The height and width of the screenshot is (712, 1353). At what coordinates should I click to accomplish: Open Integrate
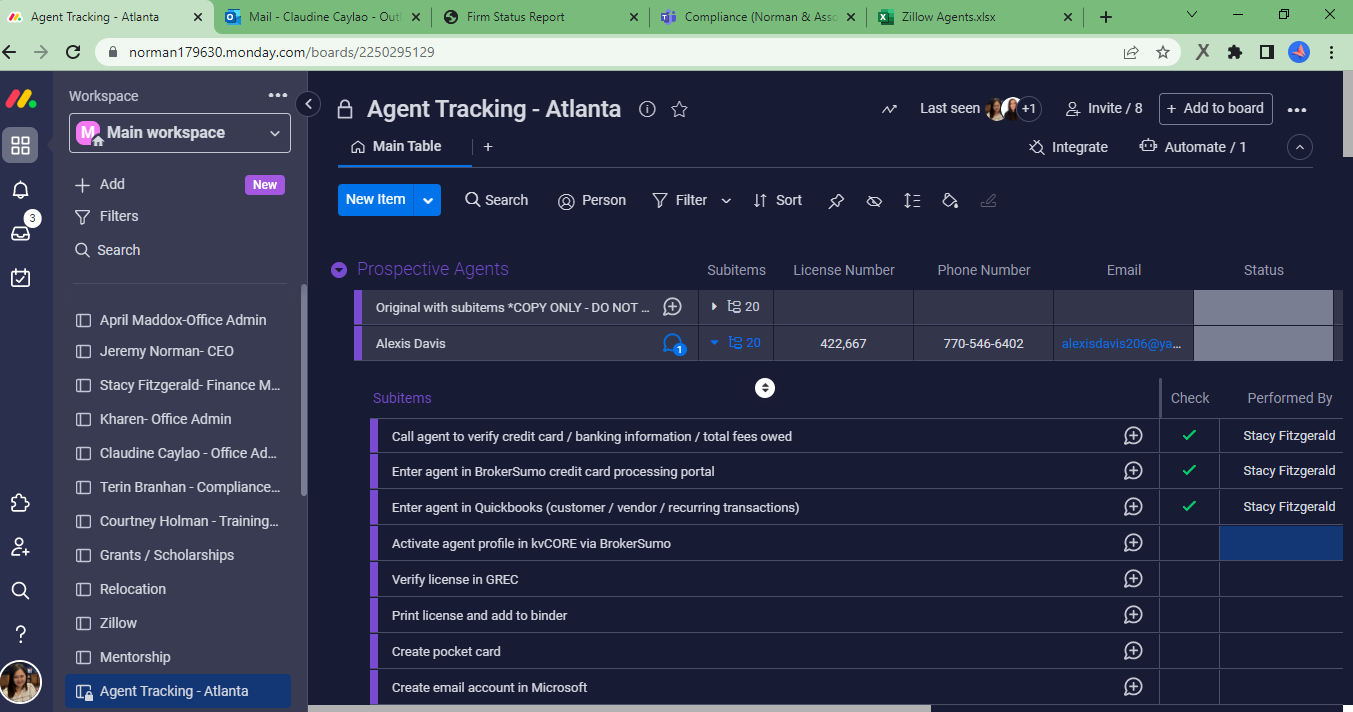[1068, 147]
